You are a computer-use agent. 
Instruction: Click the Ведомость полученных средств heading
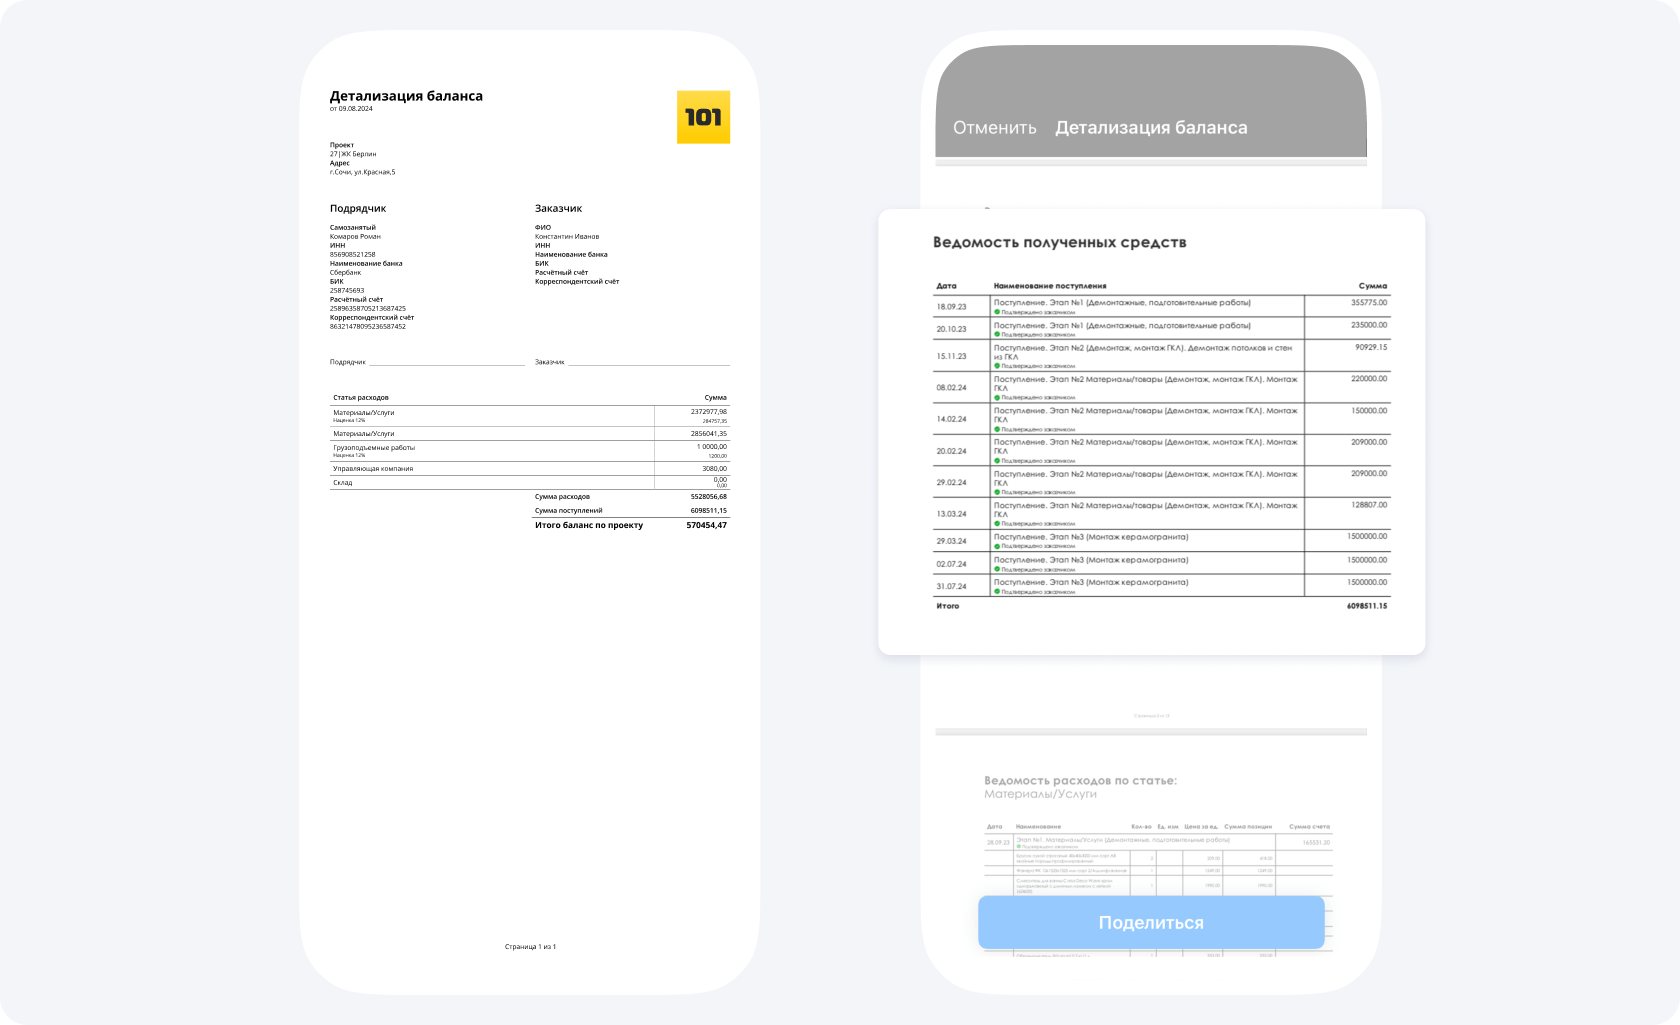tap(1059, 242)
